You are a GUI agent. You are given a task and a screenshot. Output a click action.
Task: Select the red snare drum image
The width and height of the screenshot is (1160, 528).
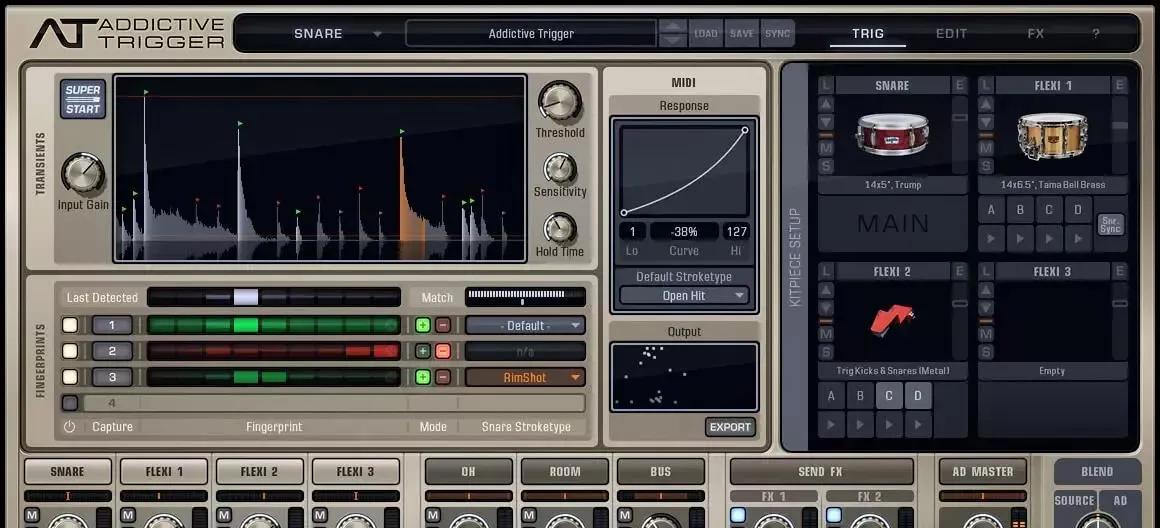tap(892, 135)
